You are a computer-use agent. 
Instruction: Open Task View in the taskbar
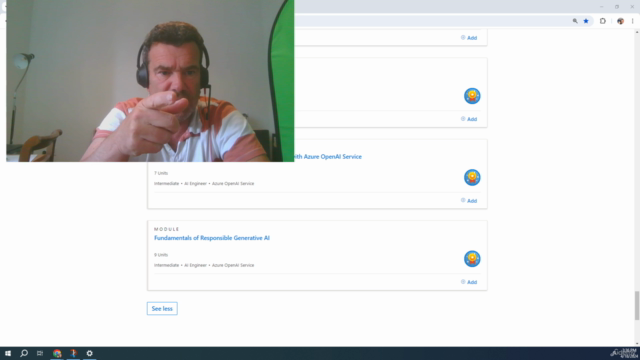[40, 353]
